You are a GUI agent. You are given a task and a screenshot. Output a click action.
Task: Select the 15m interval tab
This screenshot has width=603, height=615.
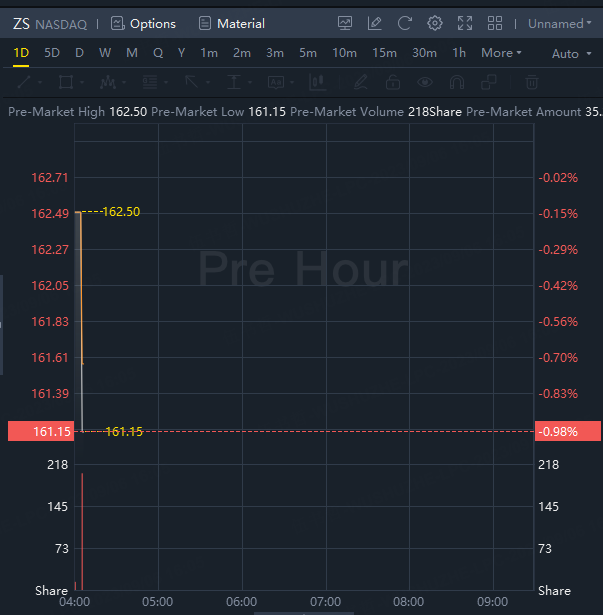pyautogui.click(x=383, y=53)
